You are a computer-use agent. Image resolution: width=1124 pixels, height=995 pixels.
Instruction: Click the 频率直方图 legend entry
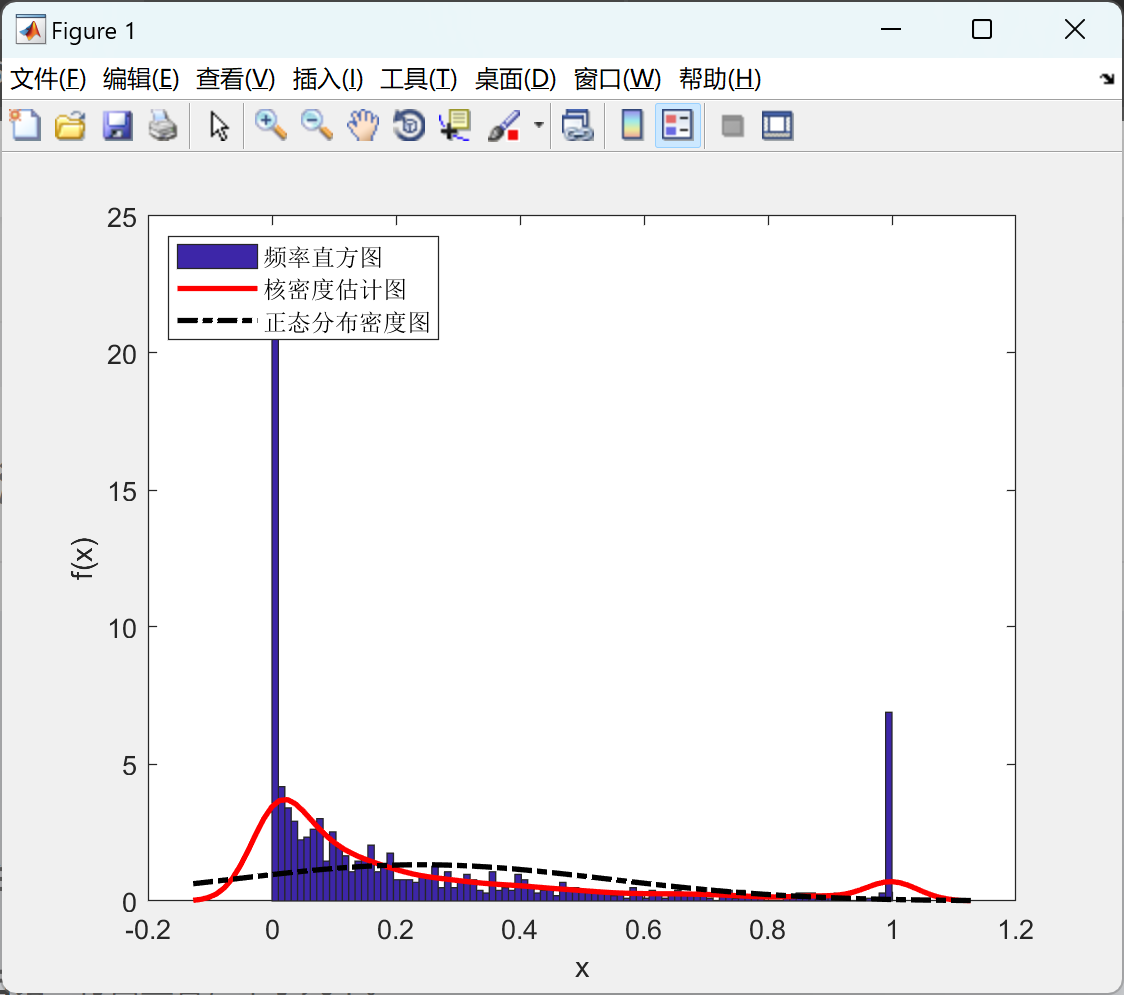coord(323,257)
